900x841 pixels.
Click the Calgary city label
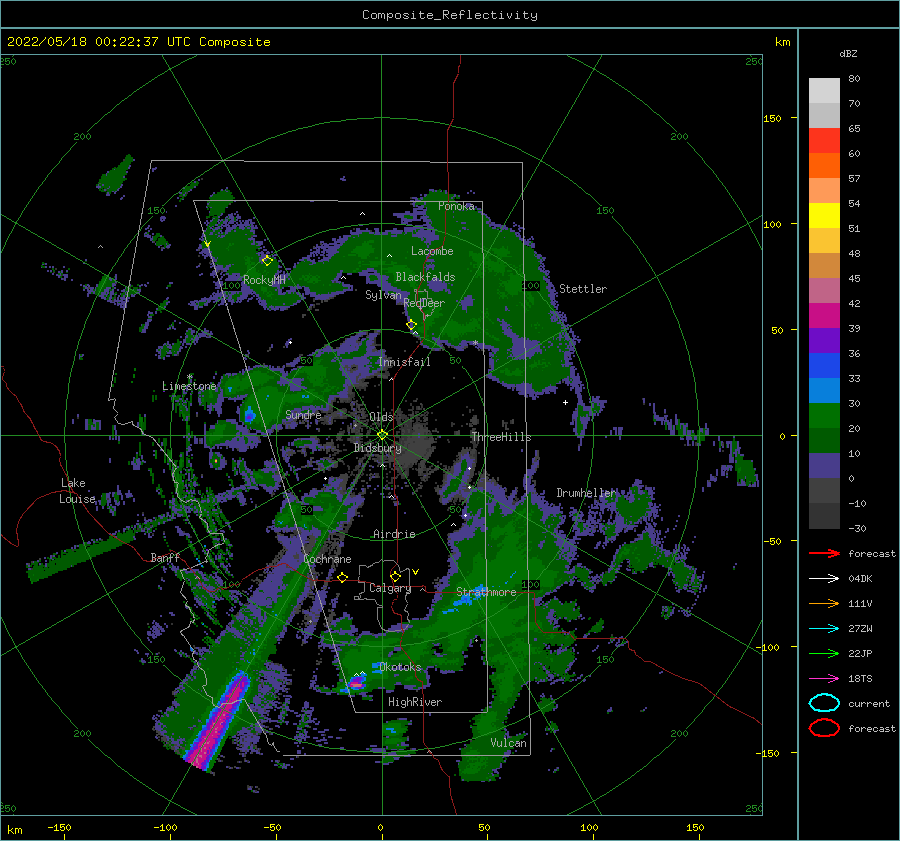(390, 588)
